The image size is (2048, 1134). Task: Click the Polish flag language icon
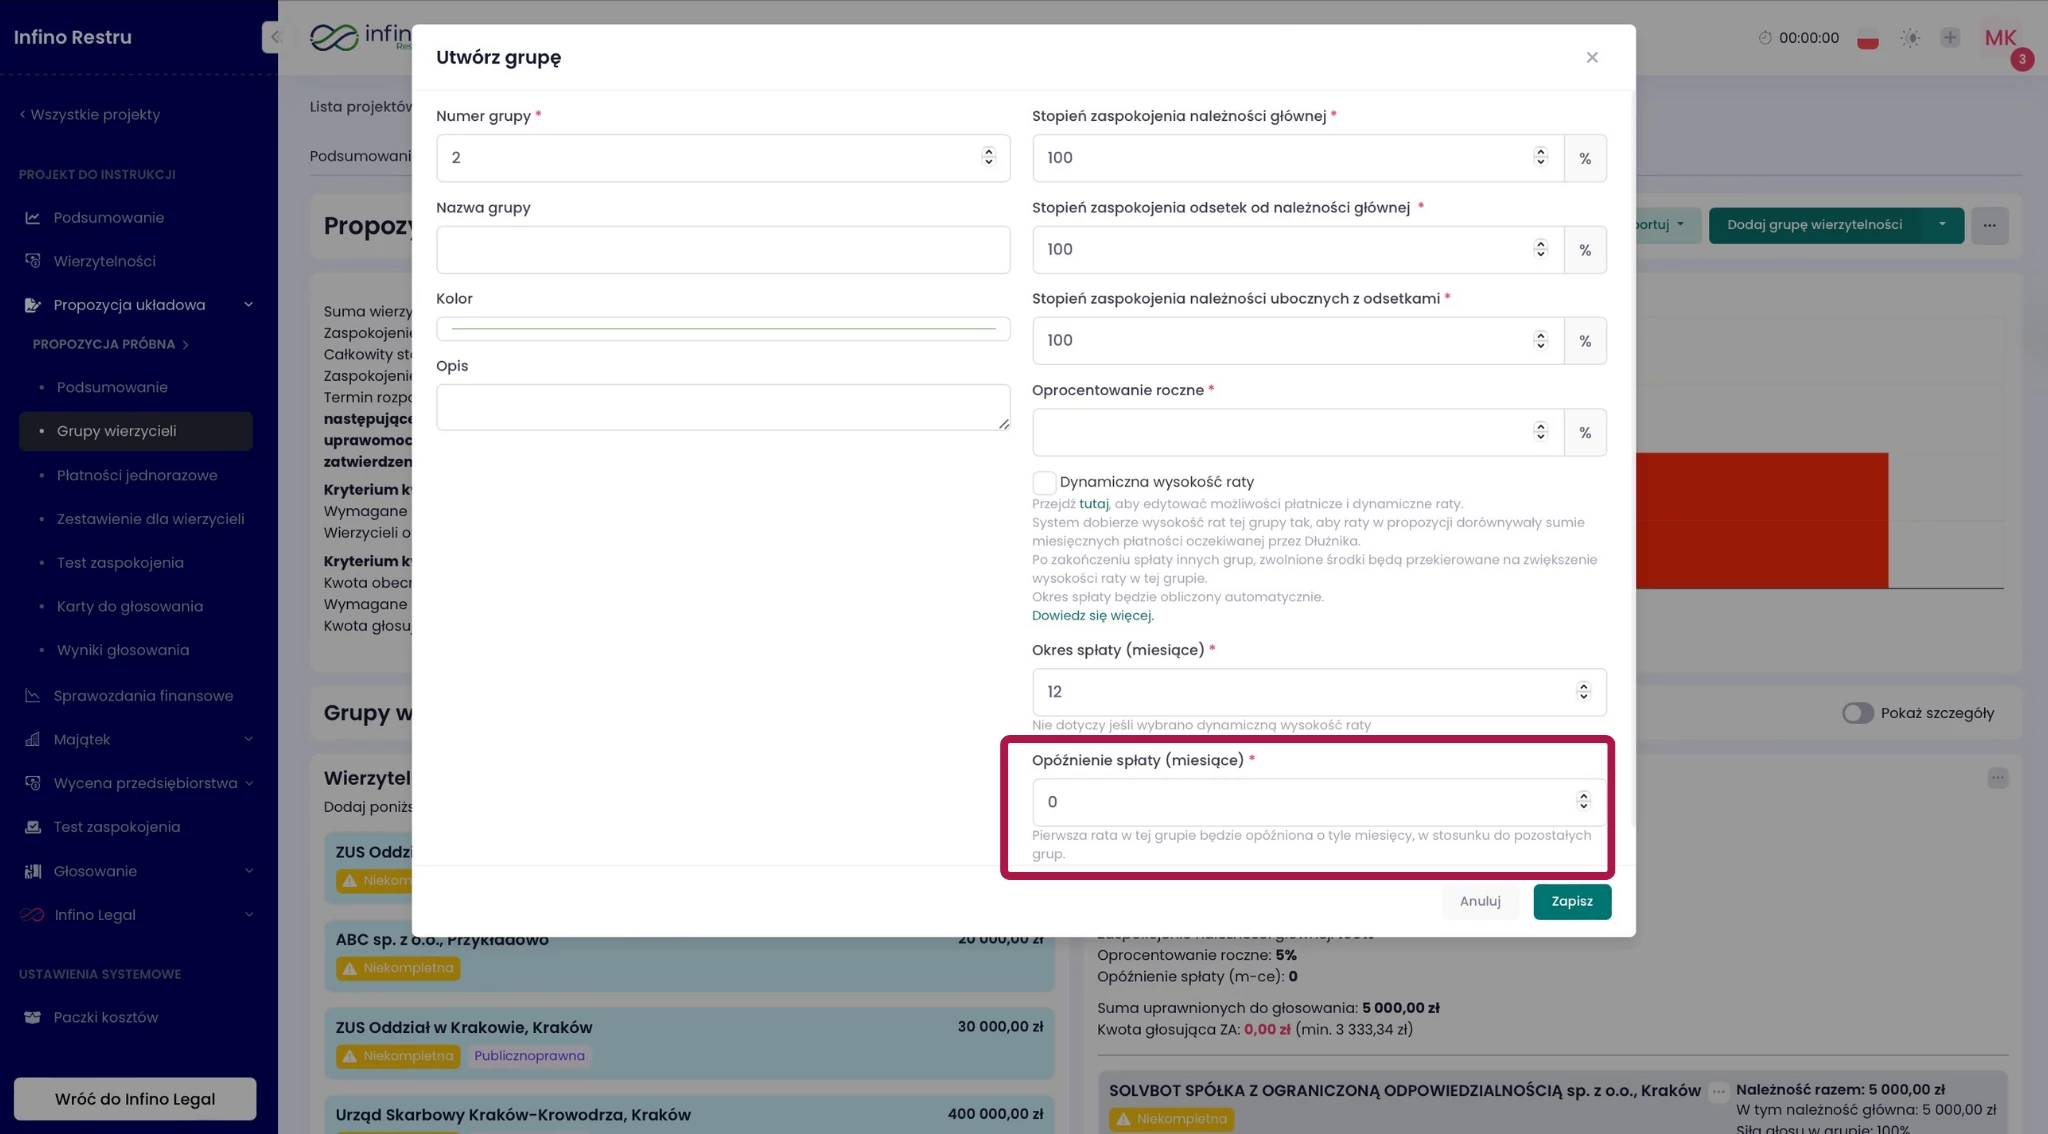coord(1867,38)
